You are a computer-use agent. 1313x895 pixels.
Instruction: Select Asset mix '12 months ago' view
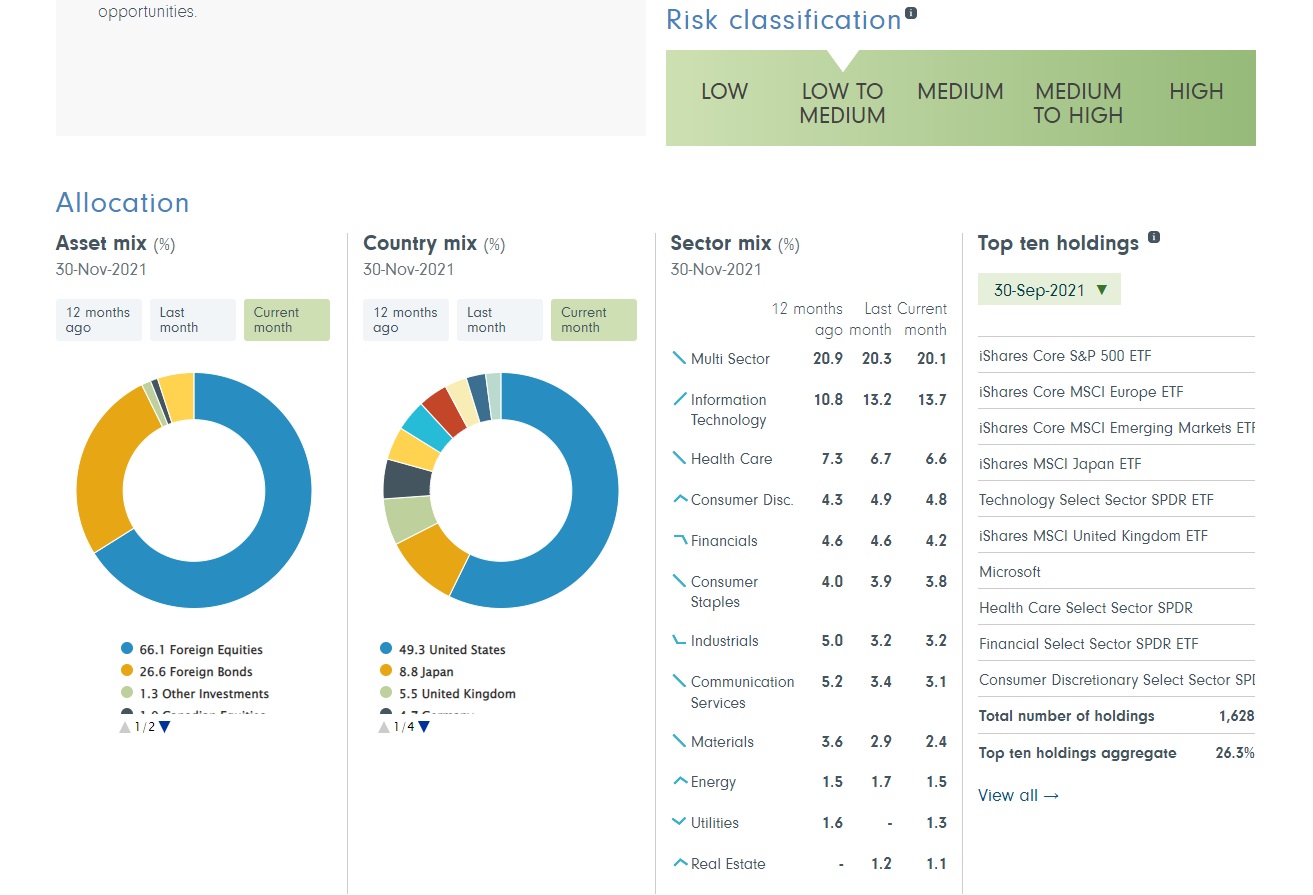(x=98, y=320)
